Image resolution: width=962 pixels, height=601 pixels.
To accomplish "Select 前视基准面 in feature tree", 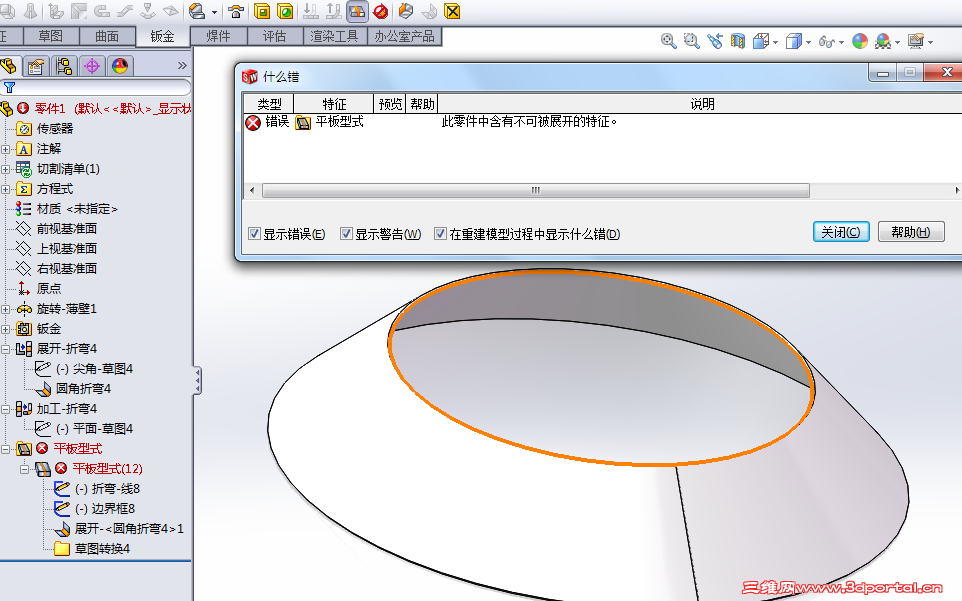I will pyautogui.click(x=66, y=229).
